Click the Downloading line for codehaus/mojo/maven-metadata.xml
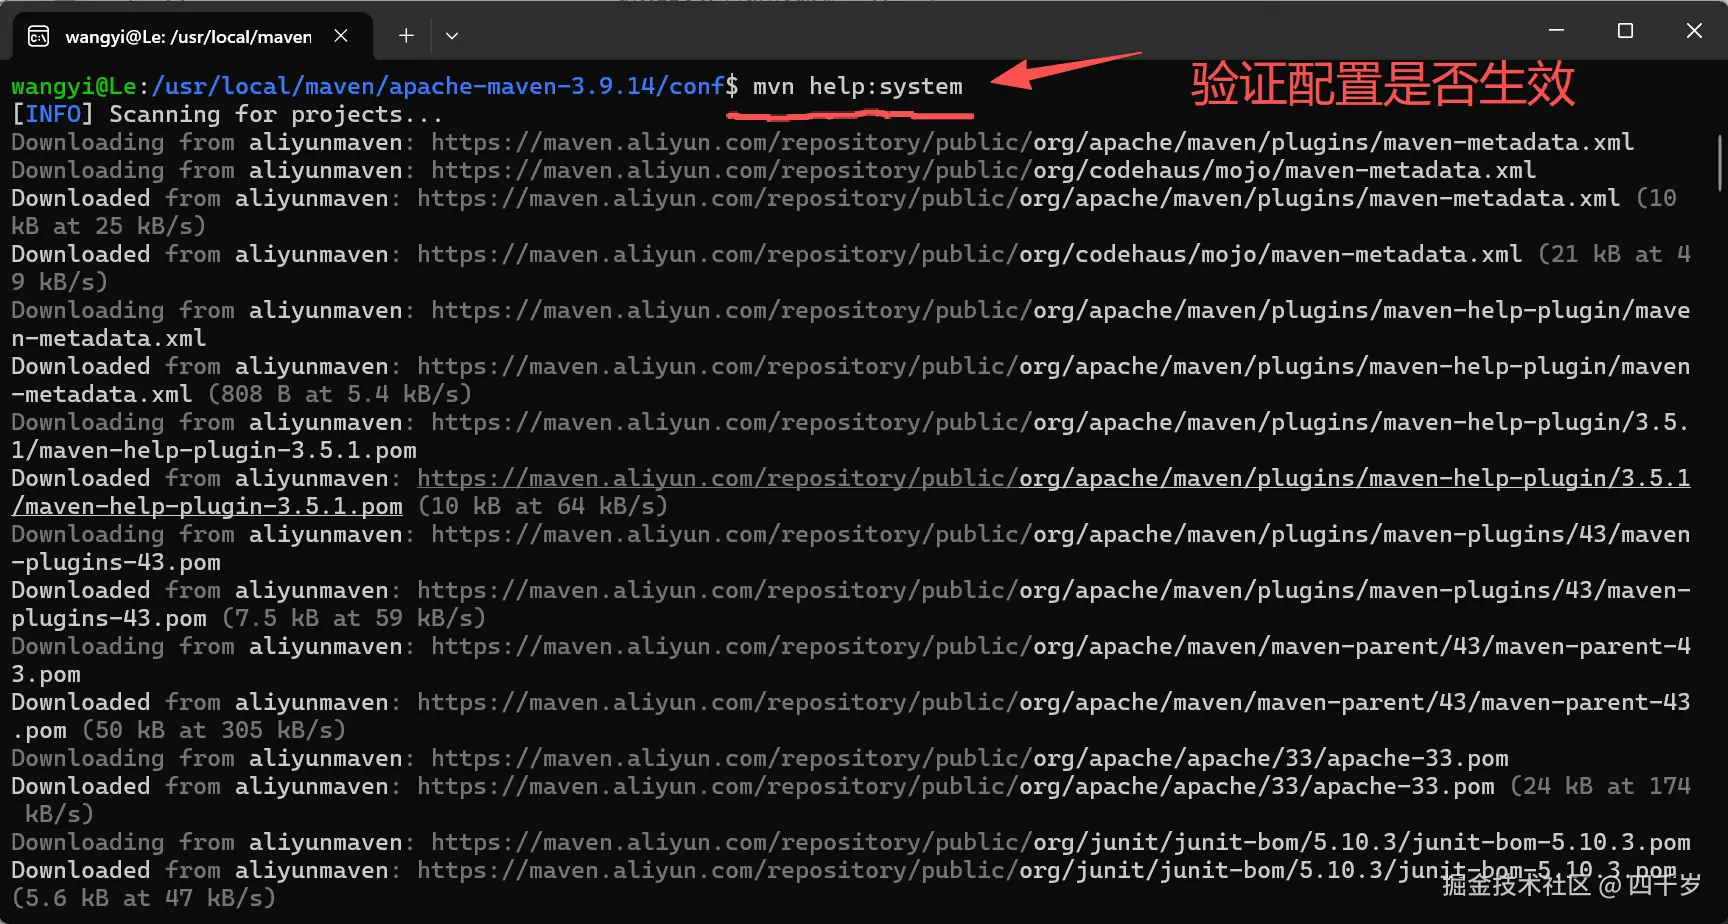The image size is (1728, 924). coord(774,170)
